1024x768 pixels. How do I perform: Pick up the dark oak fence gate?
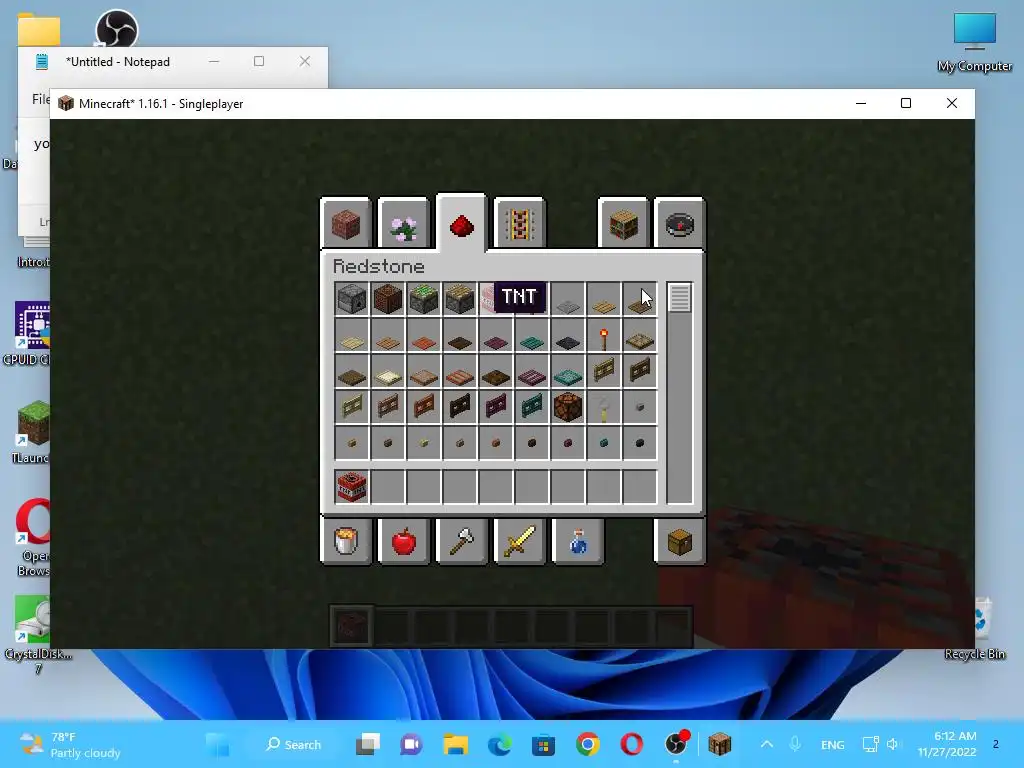click(x=460, y=408)
